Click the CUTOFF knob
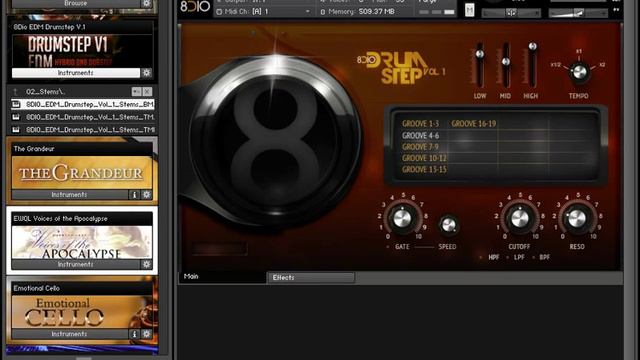Screen dimensions: 640x360 (520, 218)
